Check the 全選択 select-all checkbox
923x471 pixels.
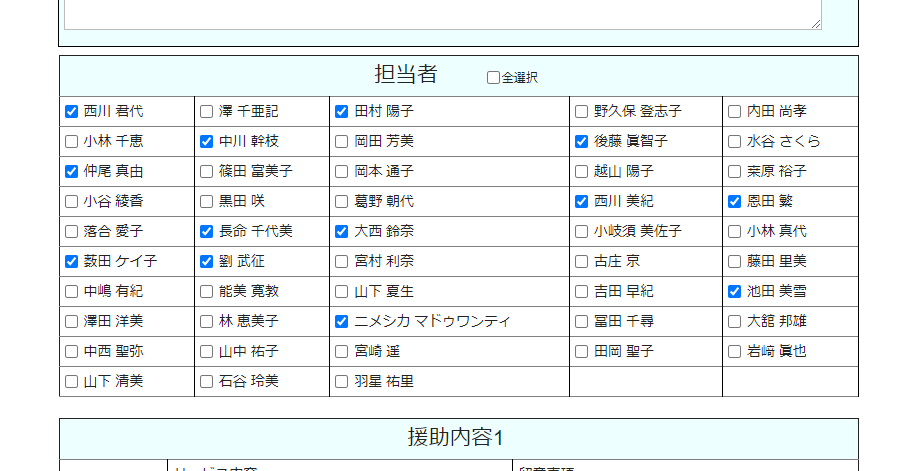click(493, 78)
